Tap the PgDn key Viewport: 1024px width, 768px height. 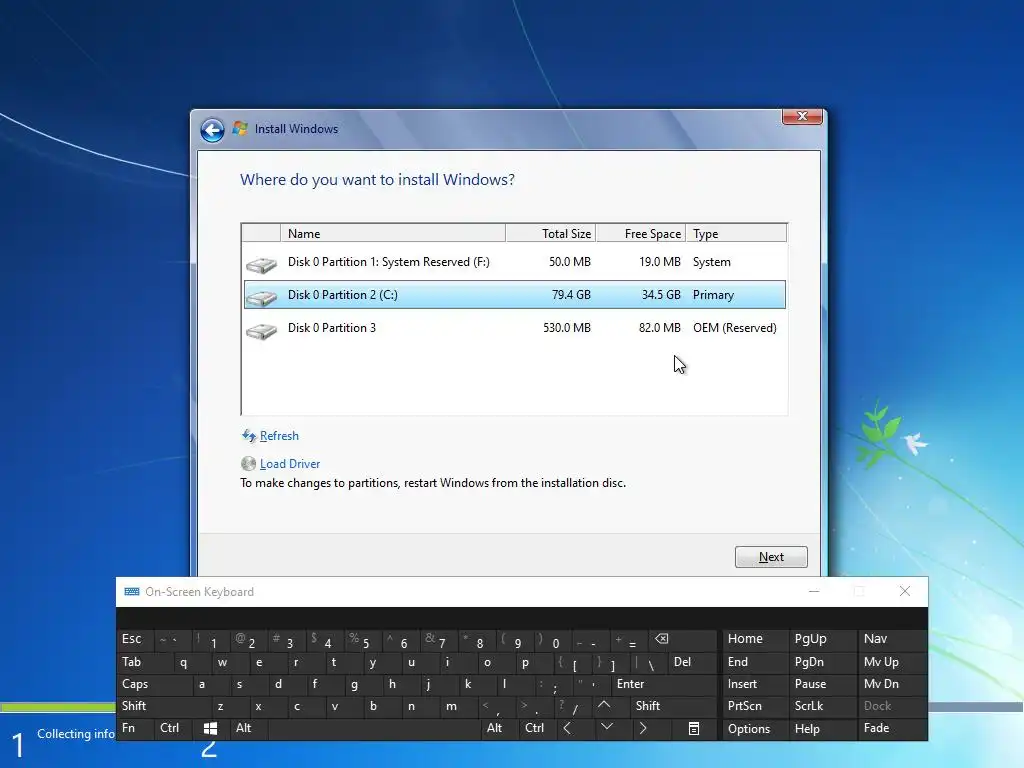coord(822,662)
